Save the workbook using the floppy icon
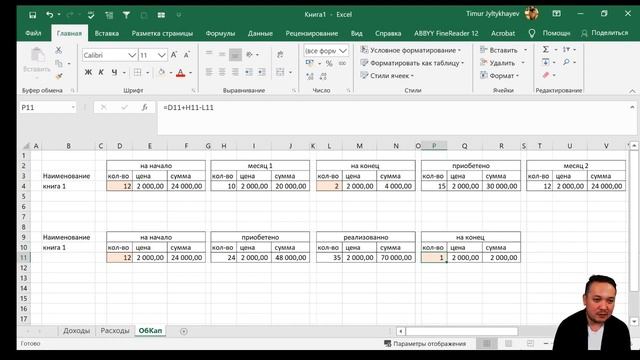 (x=33, y=15)
